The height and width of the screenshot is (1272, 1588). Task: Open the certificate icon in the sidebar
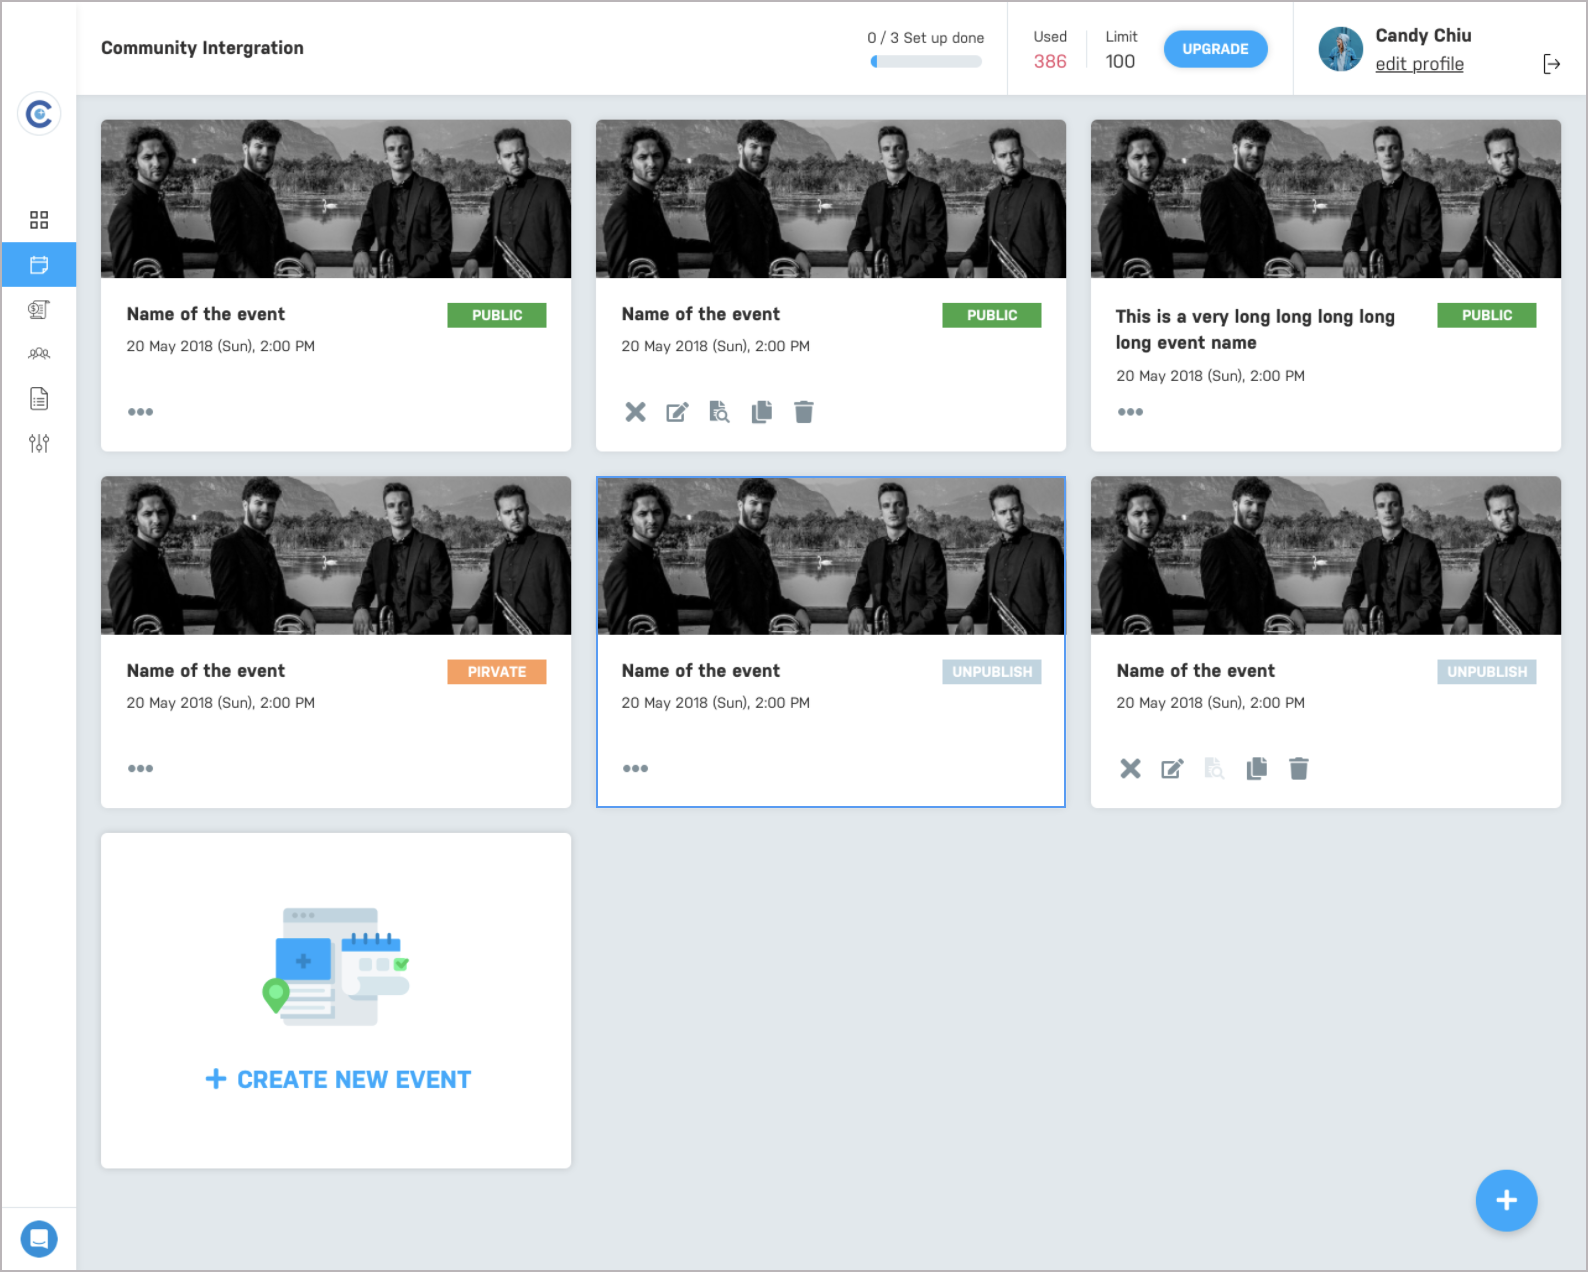click(39, 309)
